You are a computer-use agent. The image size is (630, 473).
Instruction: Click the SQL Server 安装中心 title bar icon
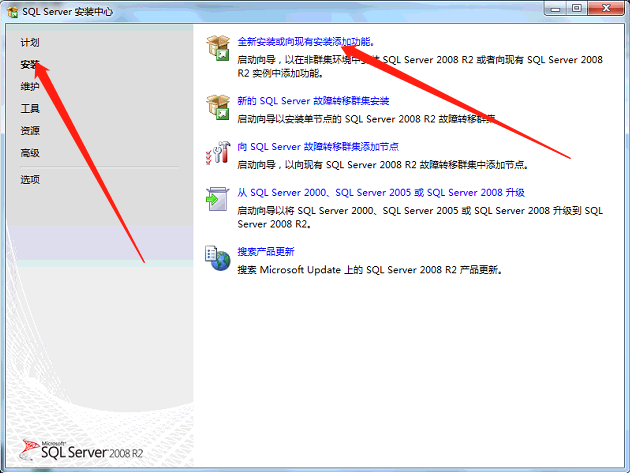tap(13, 9)
